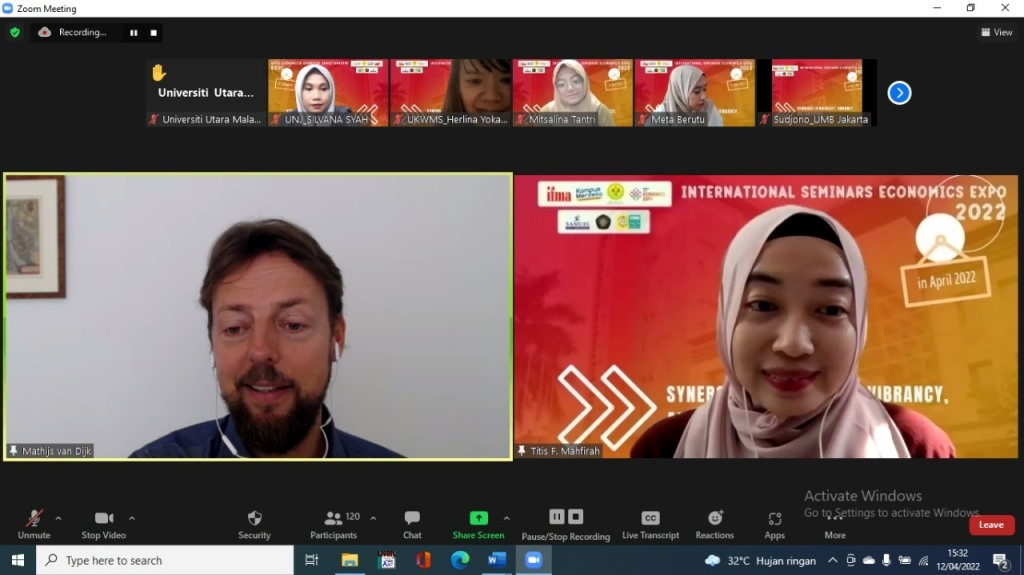Open the weather widget showing 32°C

[760, 561]
